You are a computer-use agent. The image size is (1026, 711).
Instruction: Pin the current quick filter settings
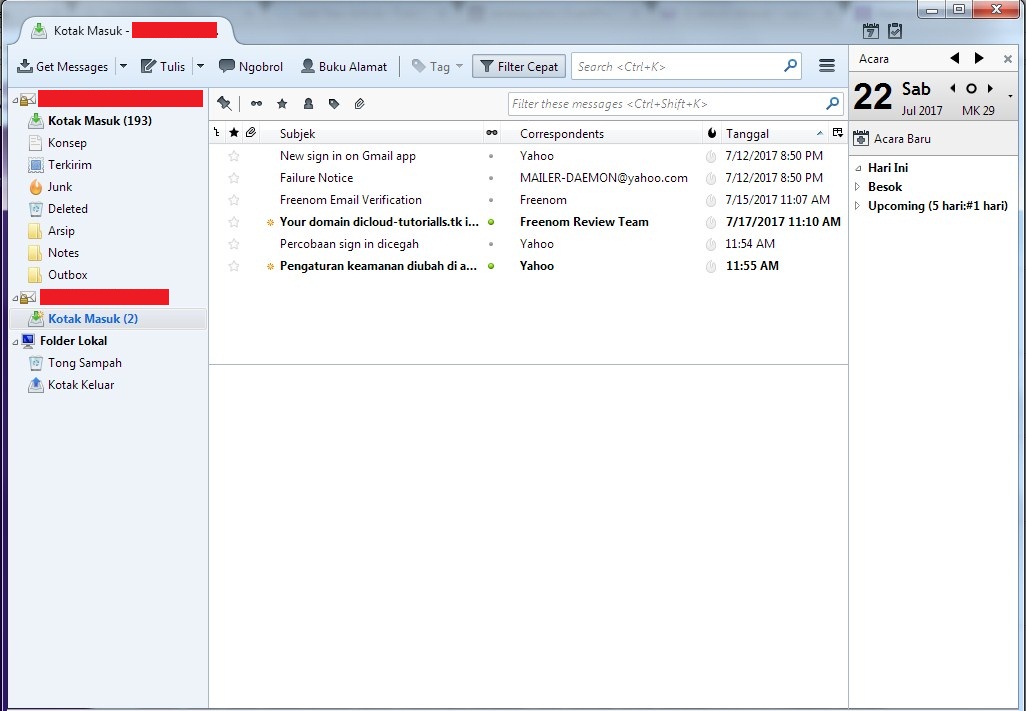tap(224, 103)
